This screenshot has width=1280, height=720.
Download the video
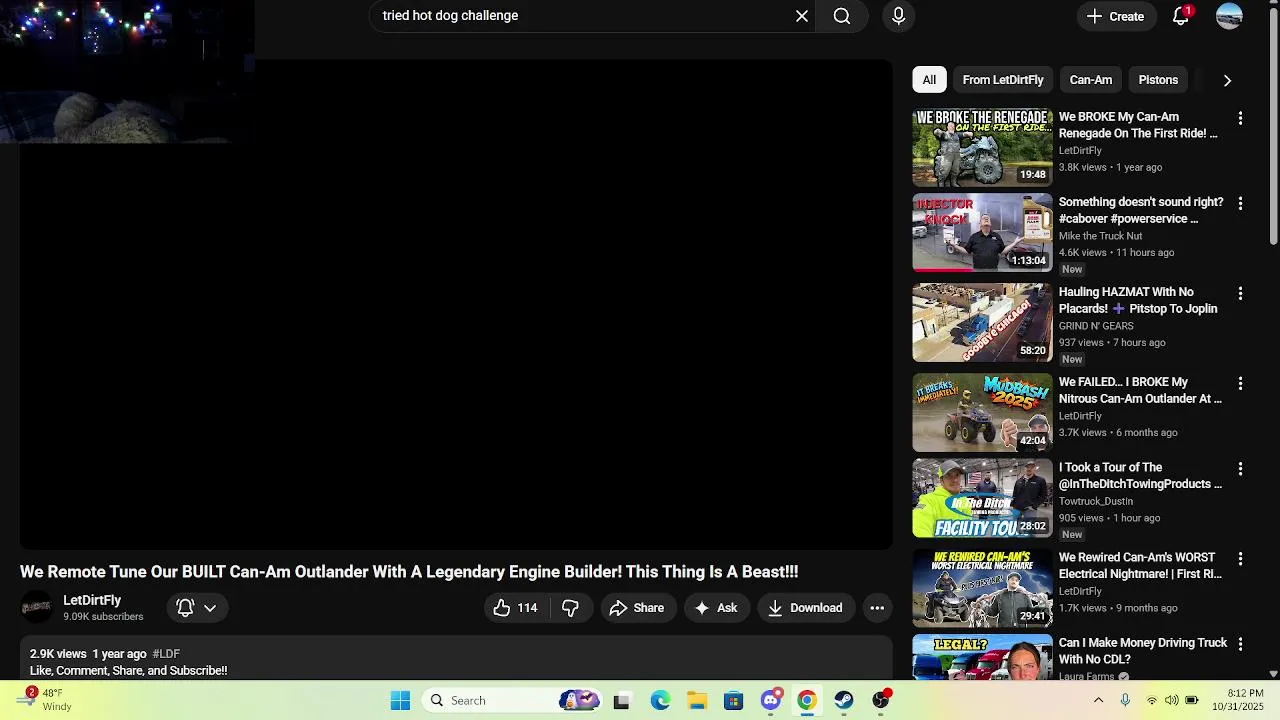pos(805,608)
